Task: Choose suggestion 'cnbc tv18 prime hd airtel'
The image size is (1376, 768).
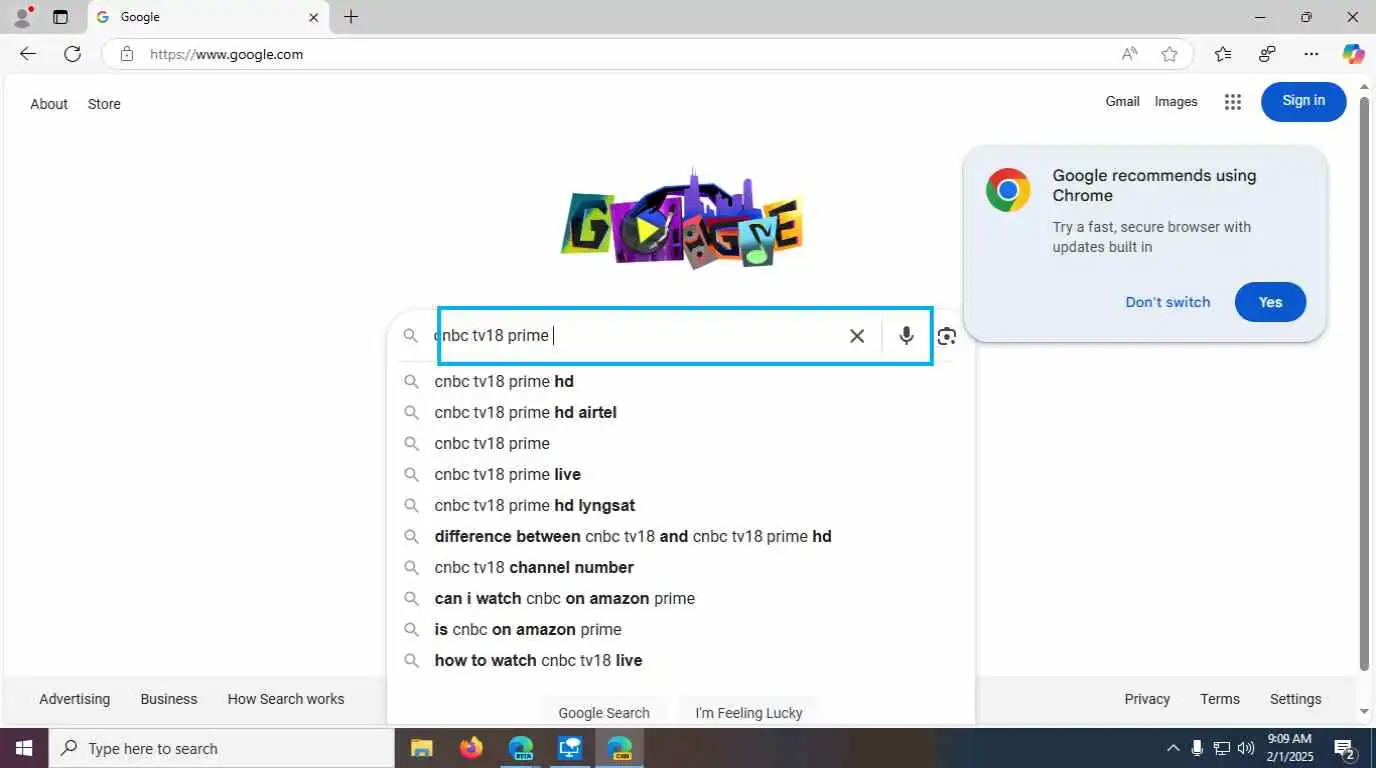Action: coord(680,412)
